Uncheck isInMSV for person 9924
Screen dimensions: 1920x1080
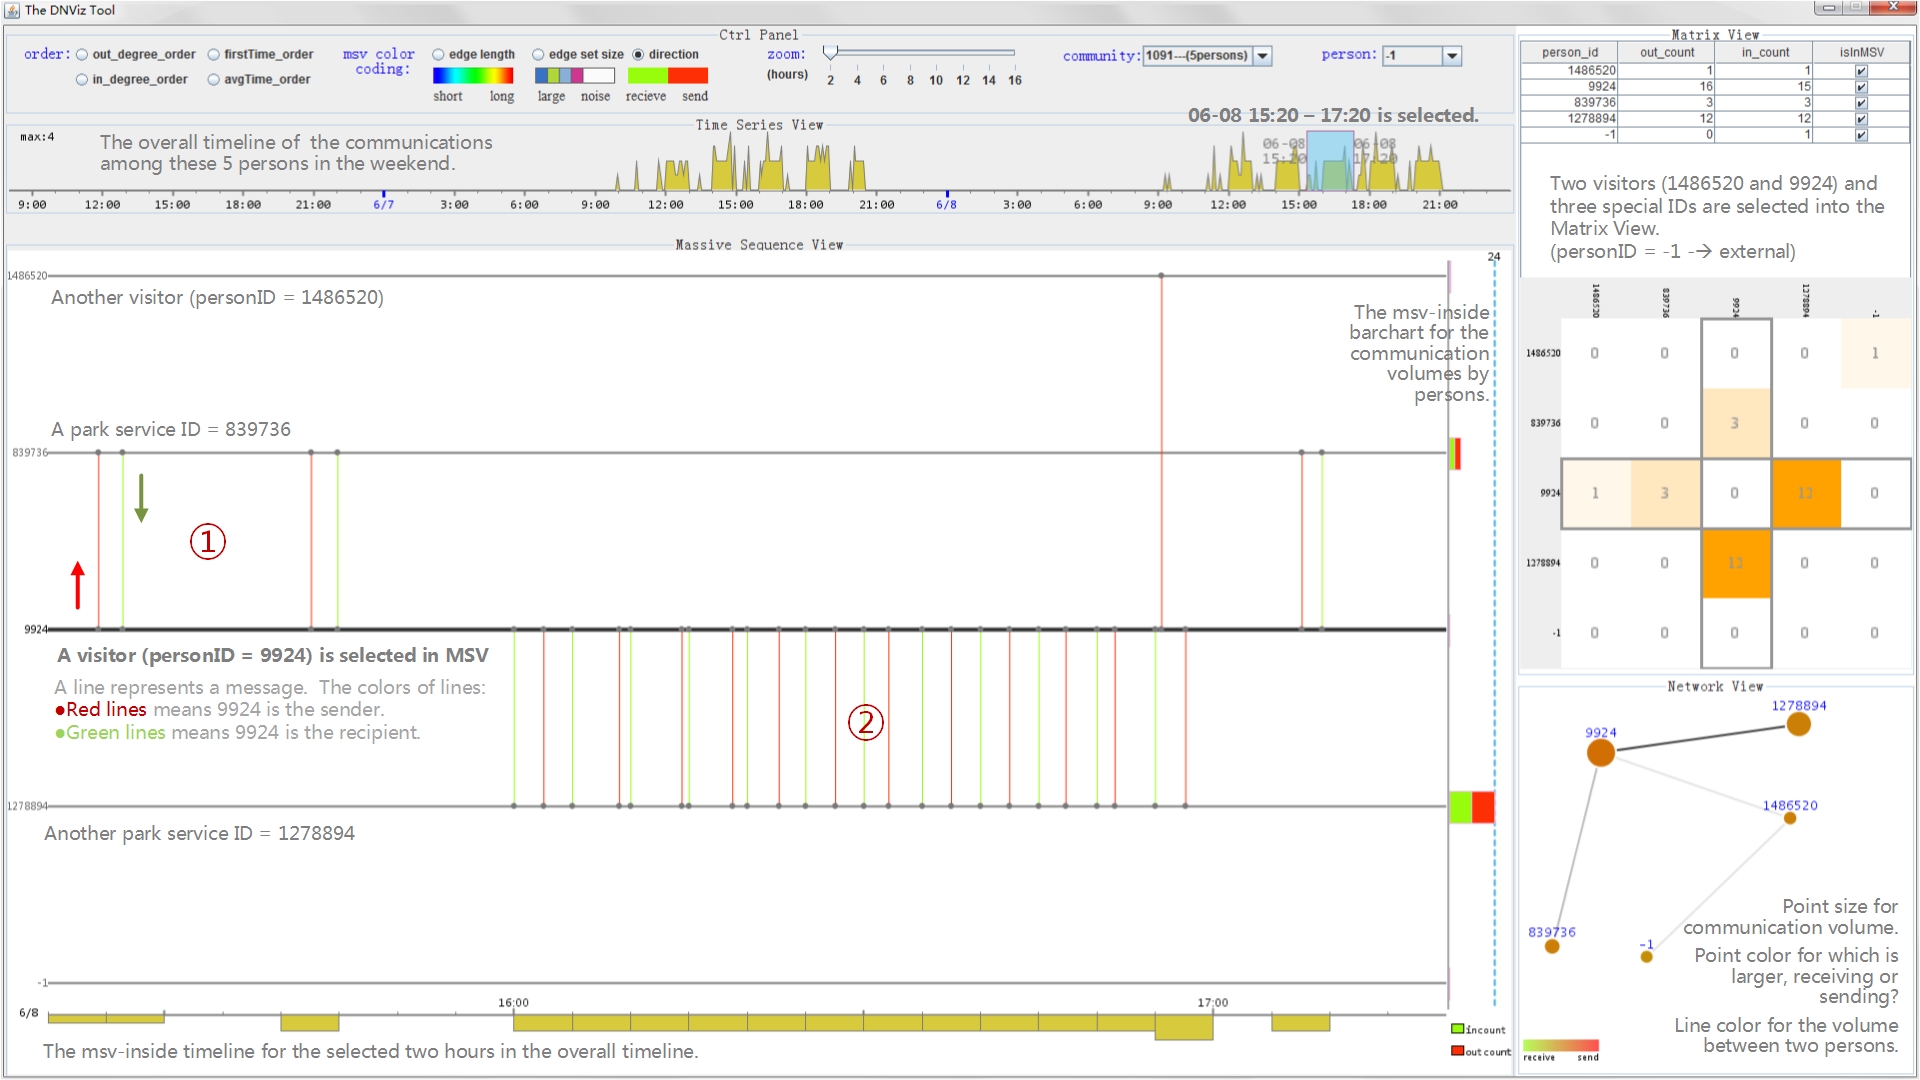click(1861, 87)
